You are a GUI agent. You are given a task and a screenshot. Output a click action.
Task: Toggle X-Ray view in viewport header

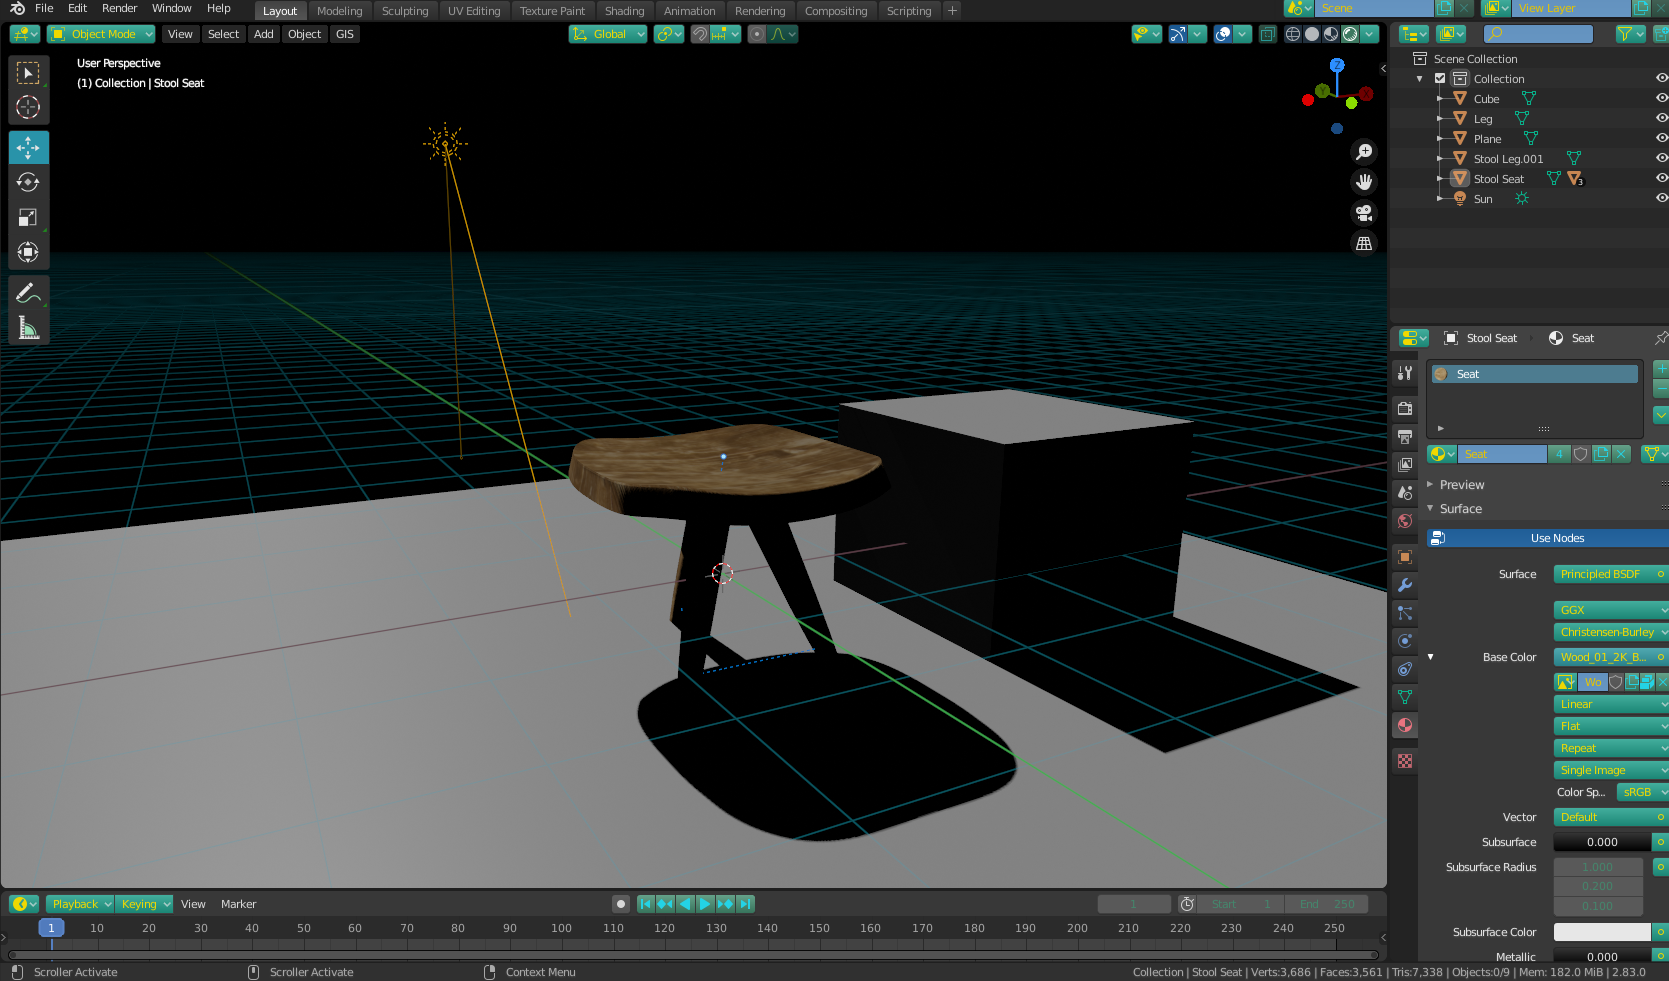tap(1267, 34)
